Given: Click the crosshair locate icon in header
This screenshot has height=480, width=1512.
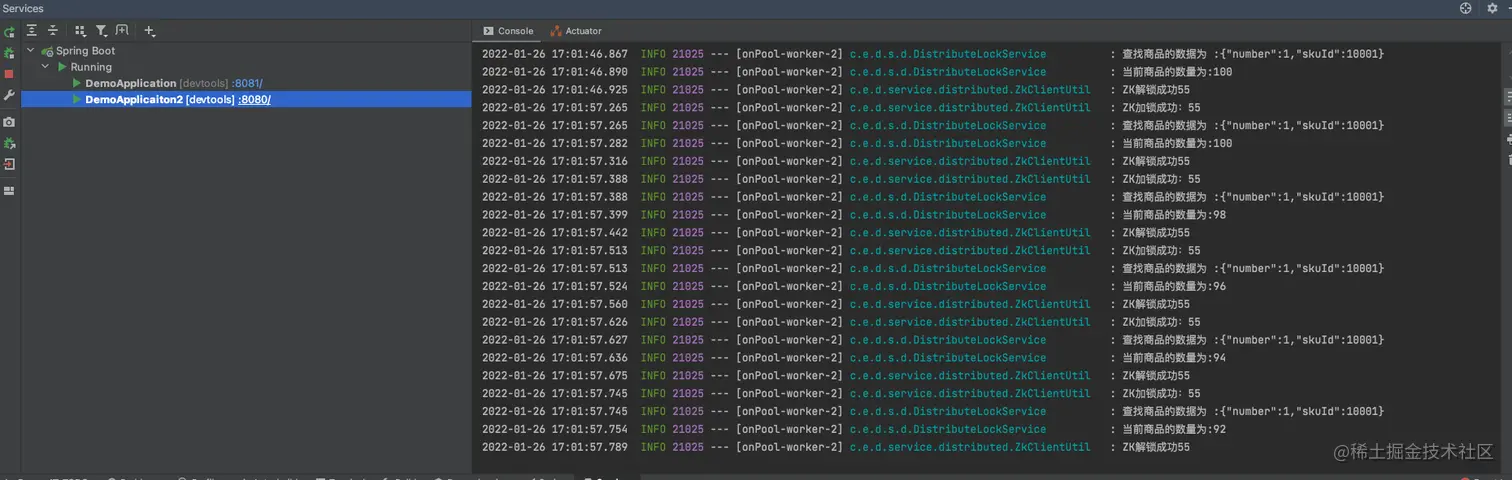Looking at the screenshot, I should [x=1466, y=8].
